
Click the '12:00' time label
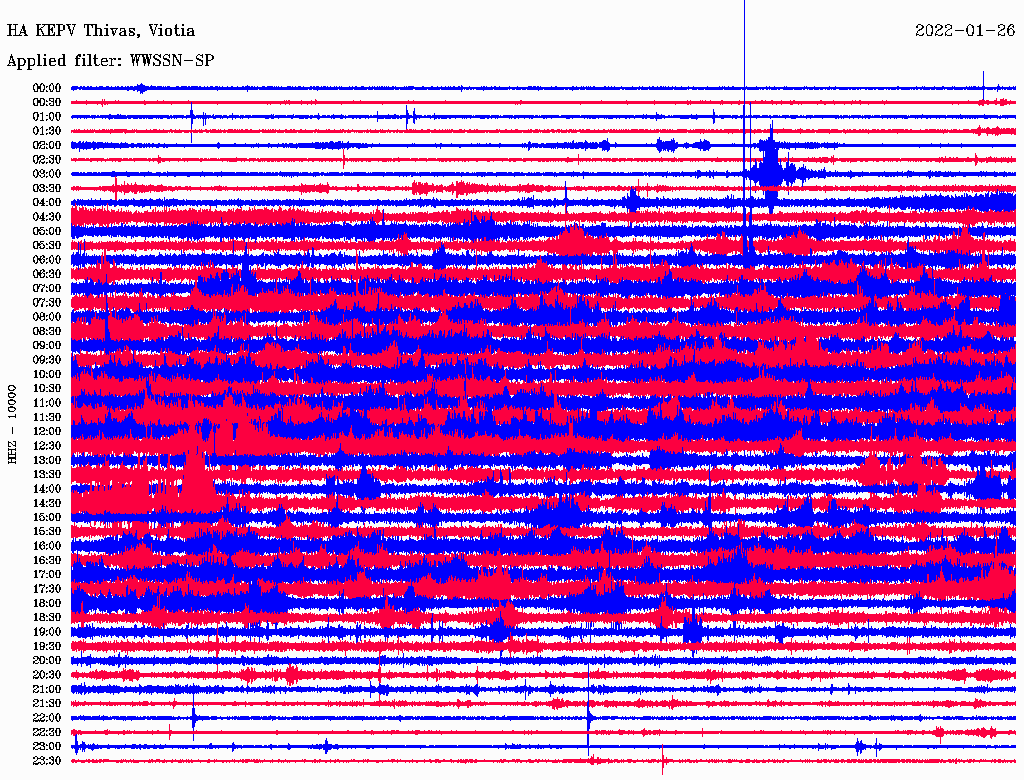47,432
